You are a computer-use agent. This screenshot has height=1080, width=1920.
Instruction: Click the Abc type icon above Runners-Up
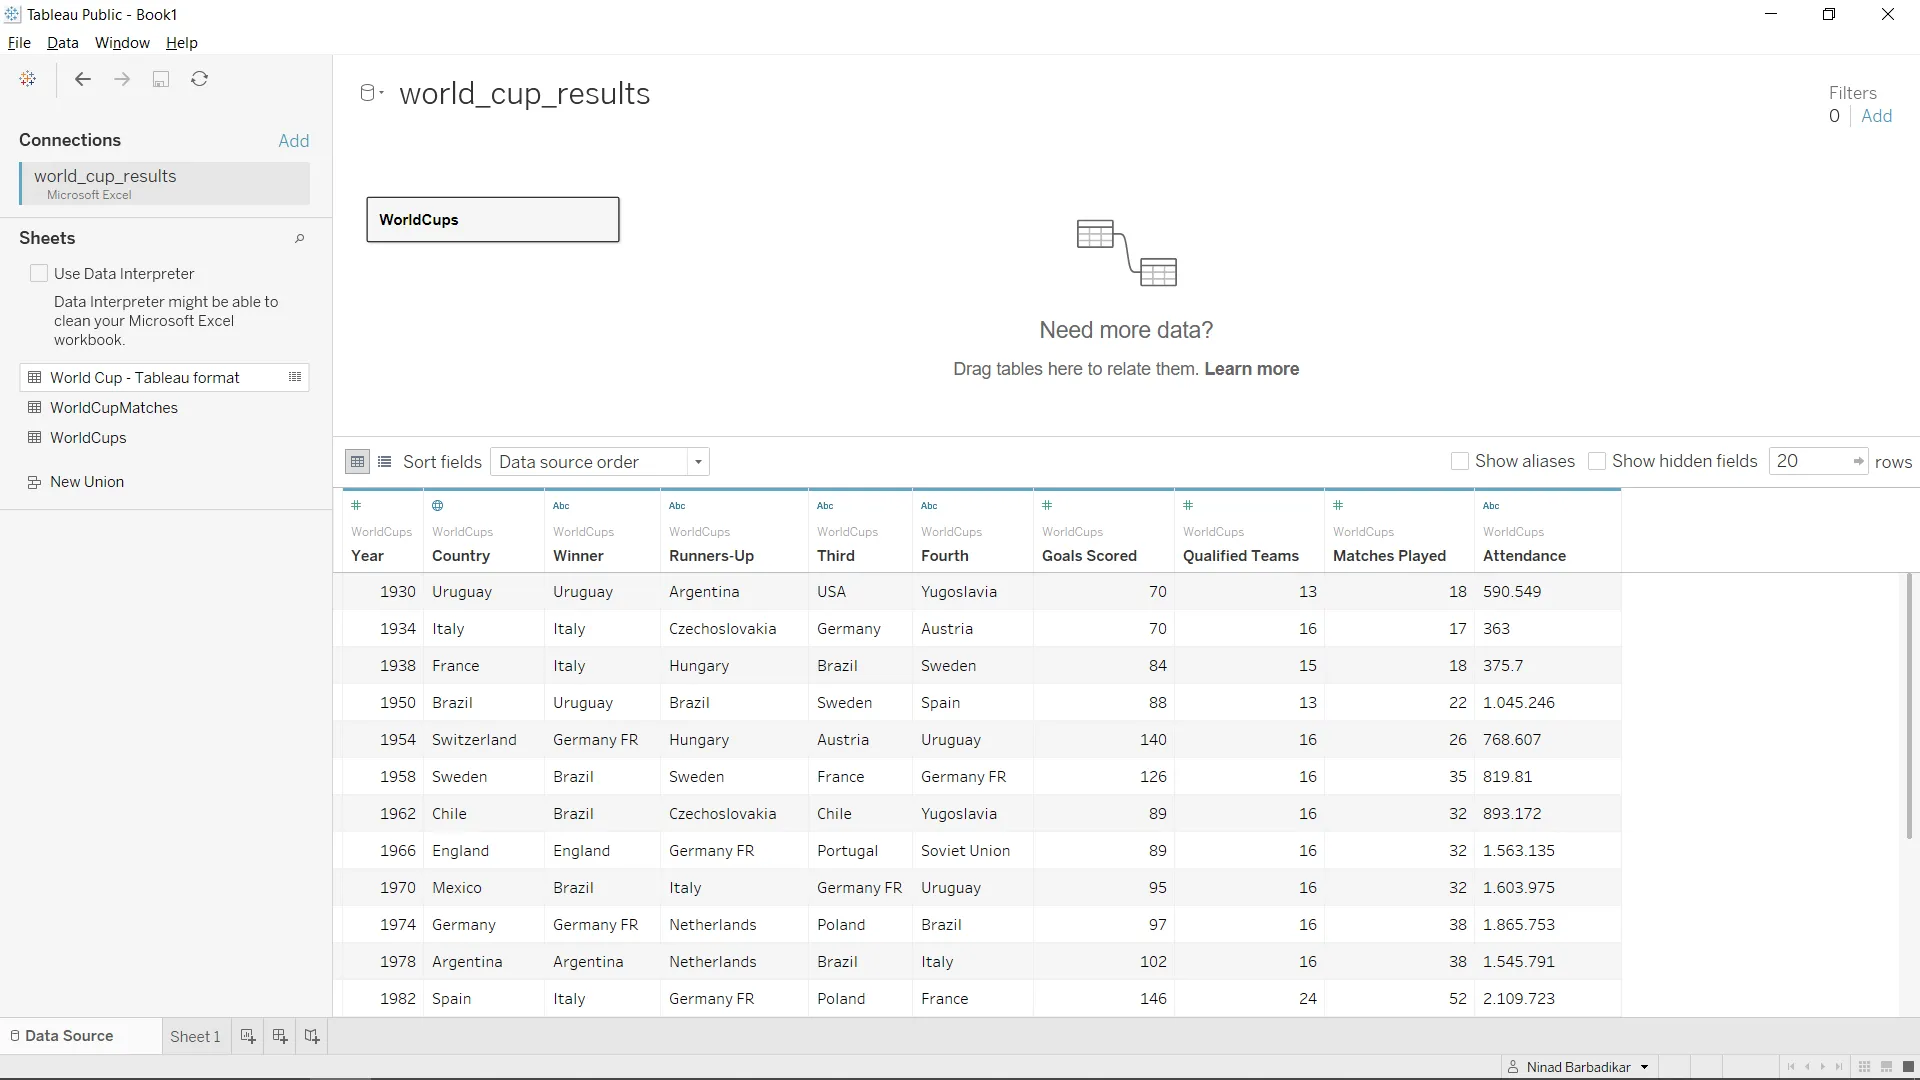[677, 505]
